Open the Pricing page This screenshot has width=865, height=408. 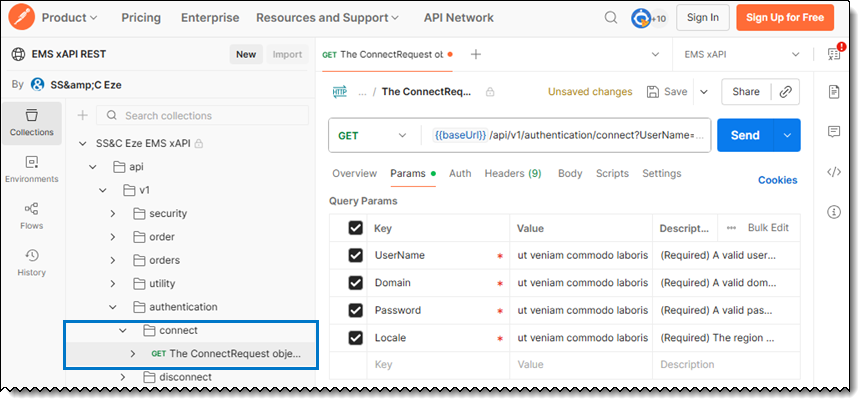tap(141, 18)
